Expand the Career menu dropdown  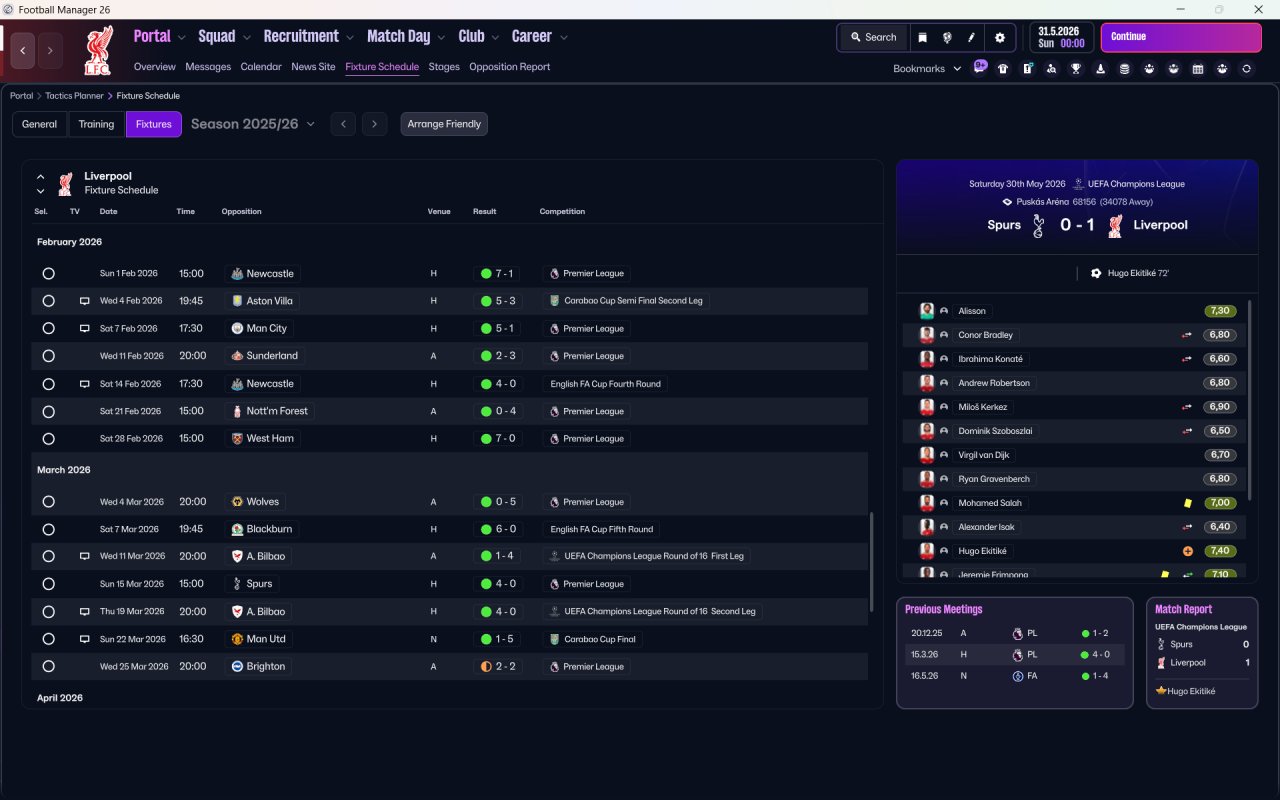point(563,37)
